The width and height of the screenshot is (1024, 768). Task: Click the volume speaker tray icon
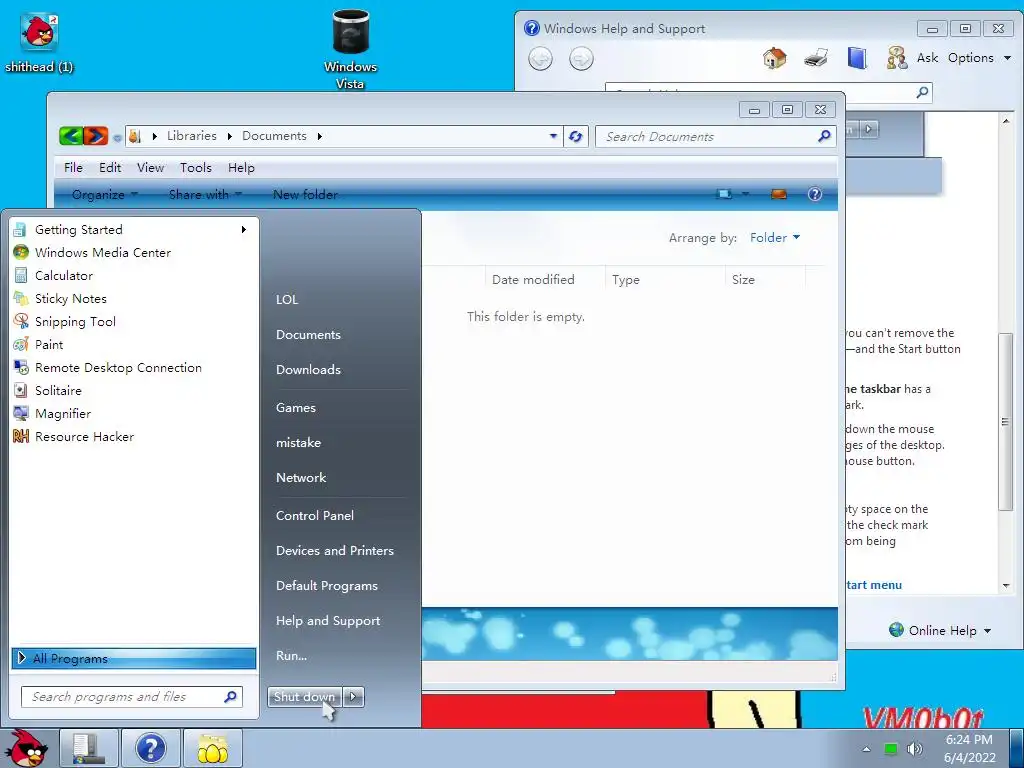click(x=915, y=749)
